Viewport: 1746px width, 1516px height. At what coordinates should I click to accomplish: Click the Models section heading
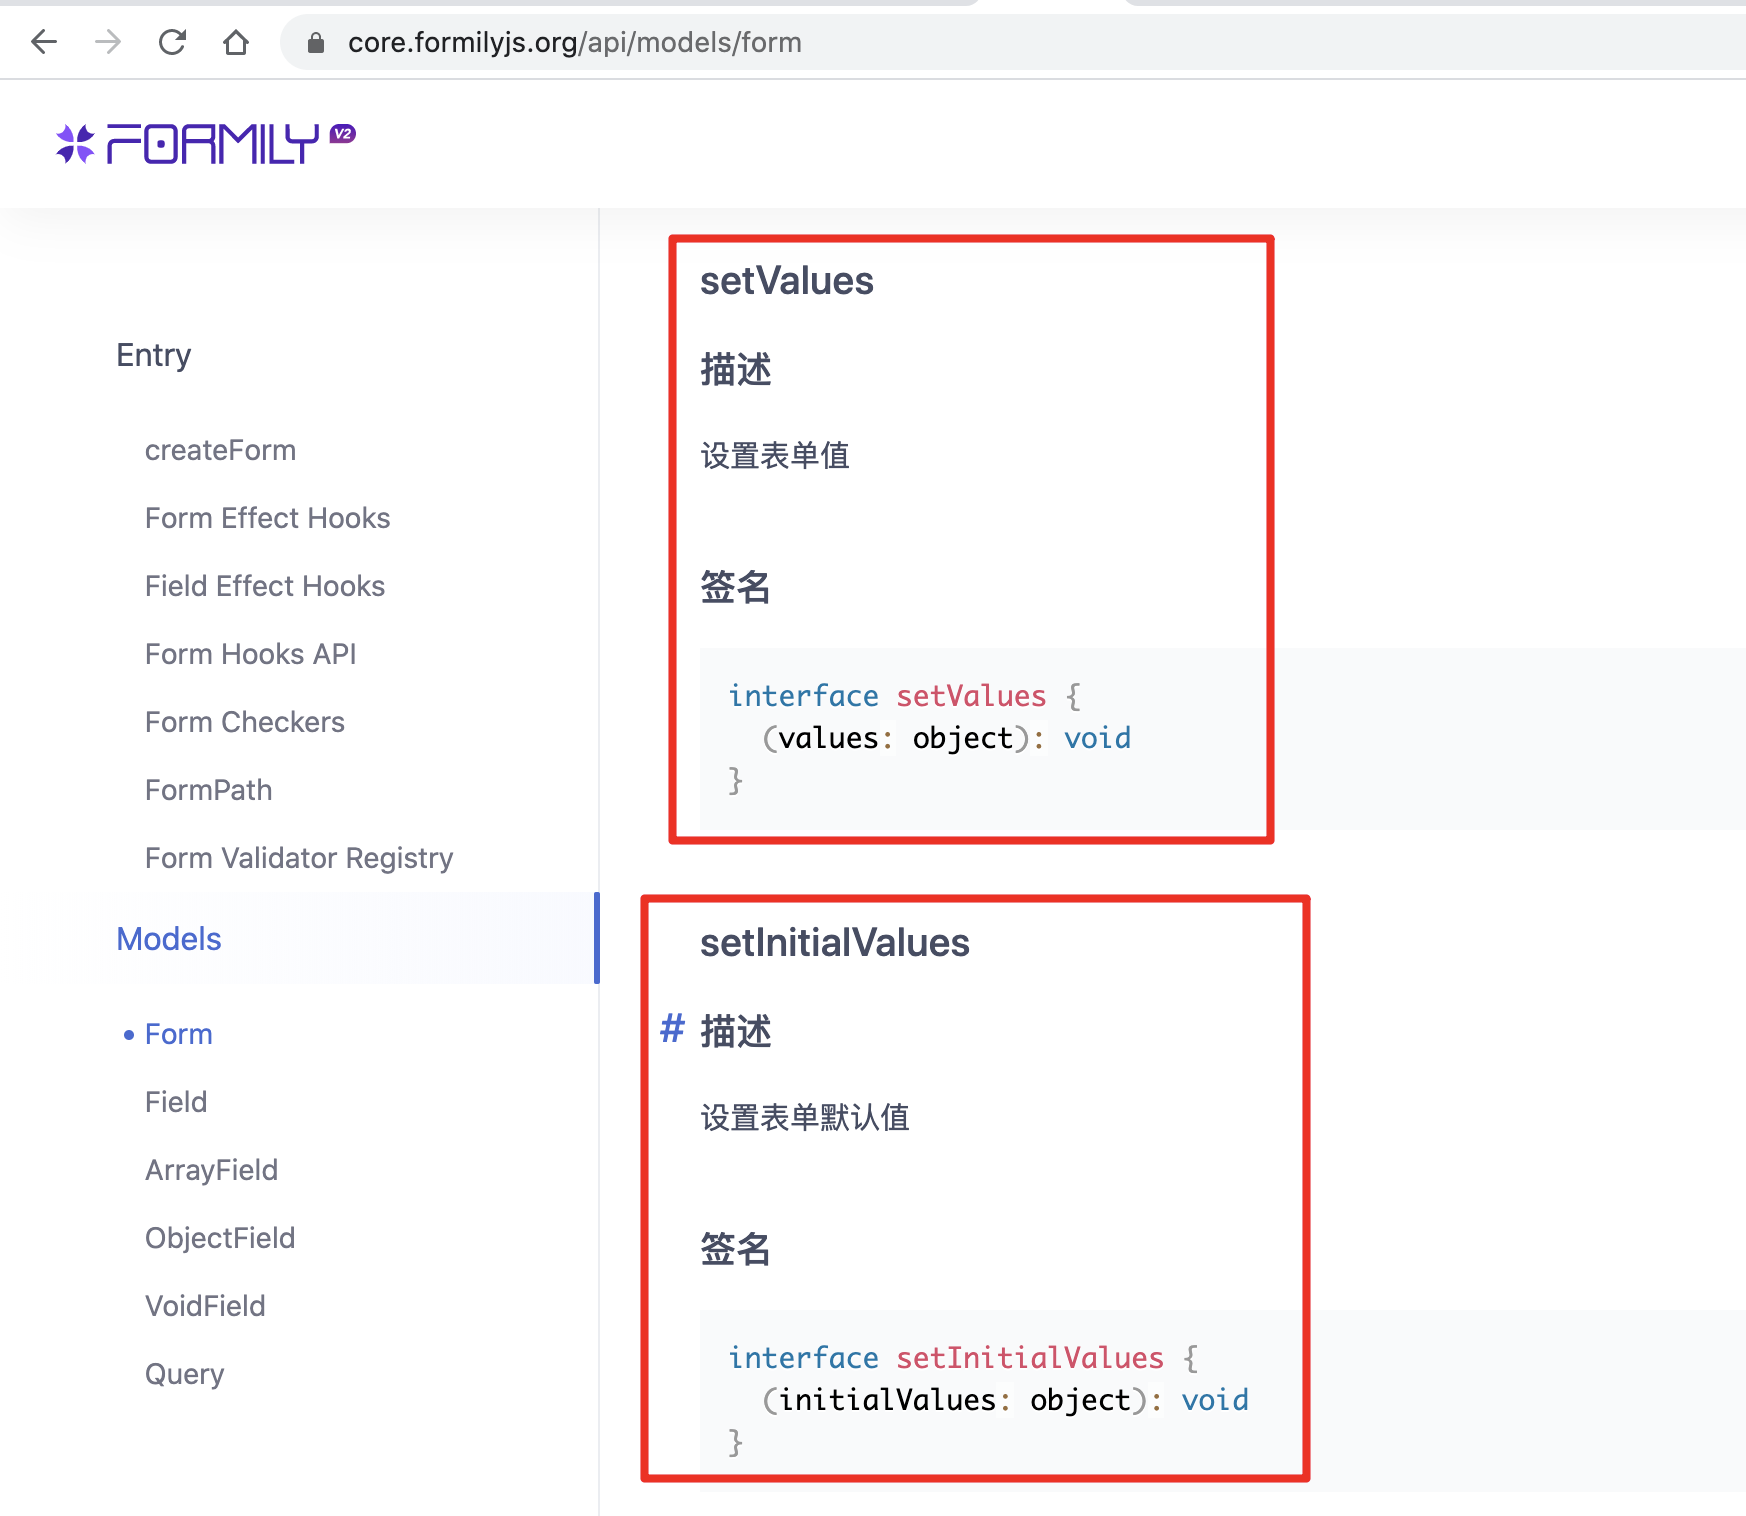[168, 938]
